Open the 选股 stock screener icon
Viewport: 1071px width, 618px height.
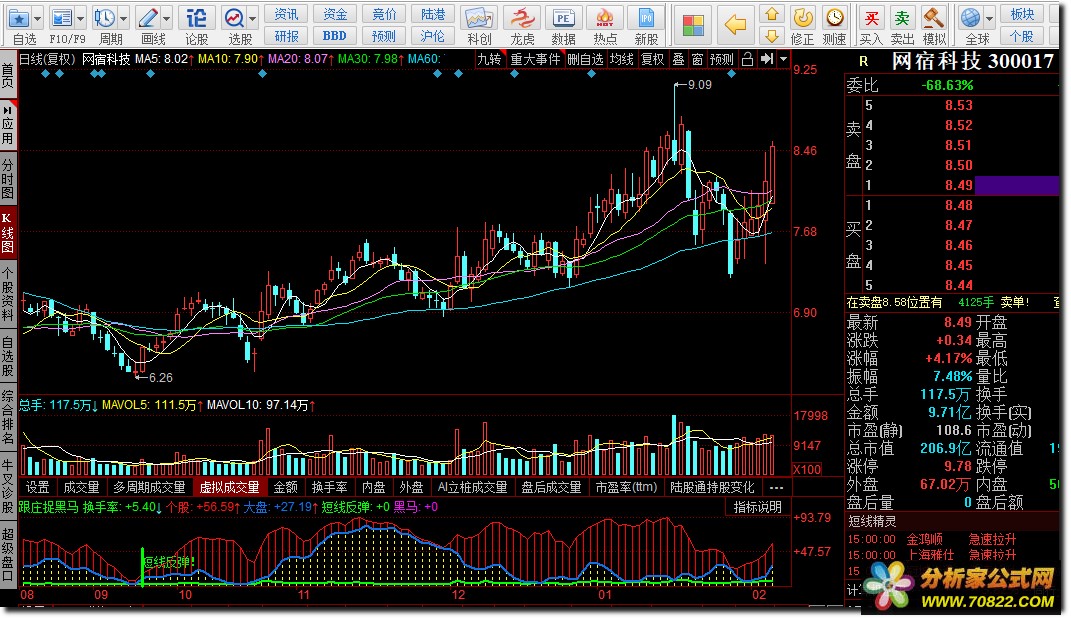click(234, 18)
